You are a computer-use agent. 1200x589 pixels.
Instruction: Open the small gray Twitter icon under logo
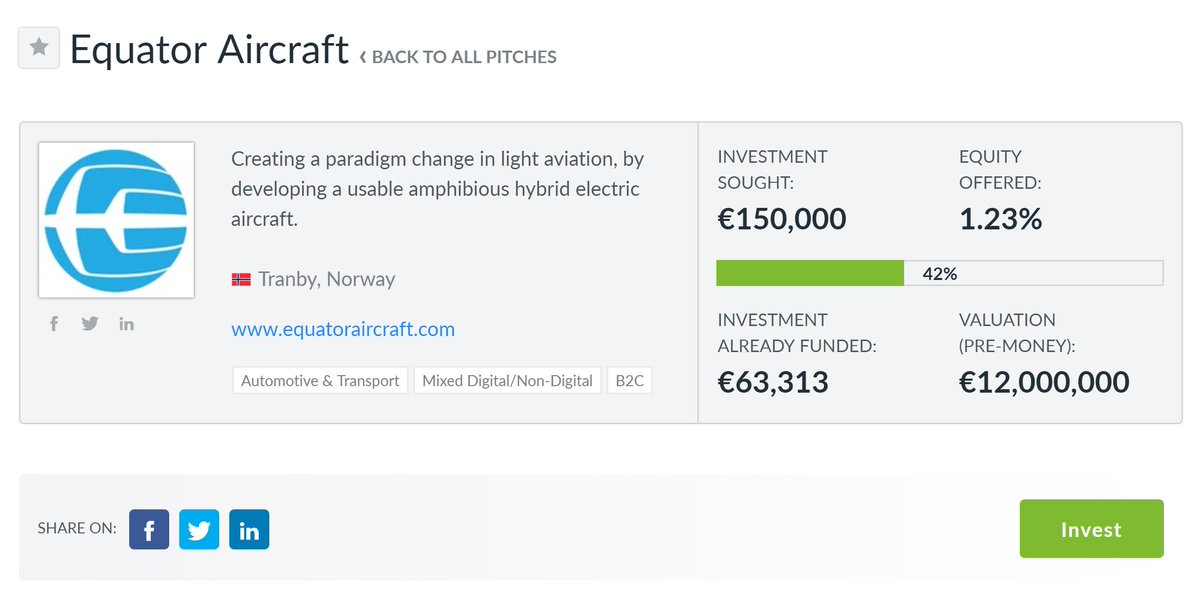90,324
